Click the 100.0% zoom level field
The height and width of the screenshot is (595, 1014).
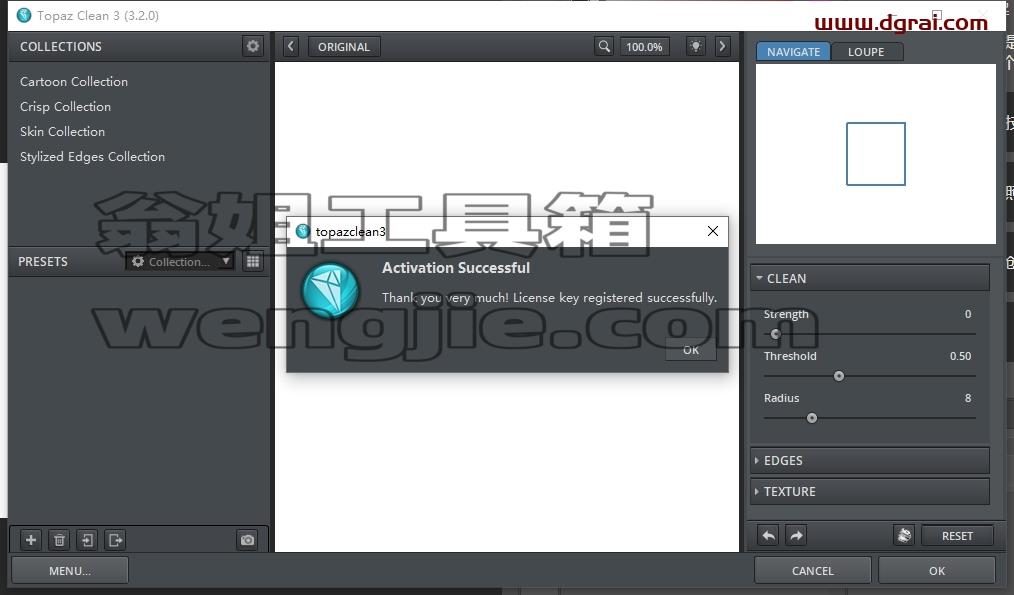click(x=644, y=47)
